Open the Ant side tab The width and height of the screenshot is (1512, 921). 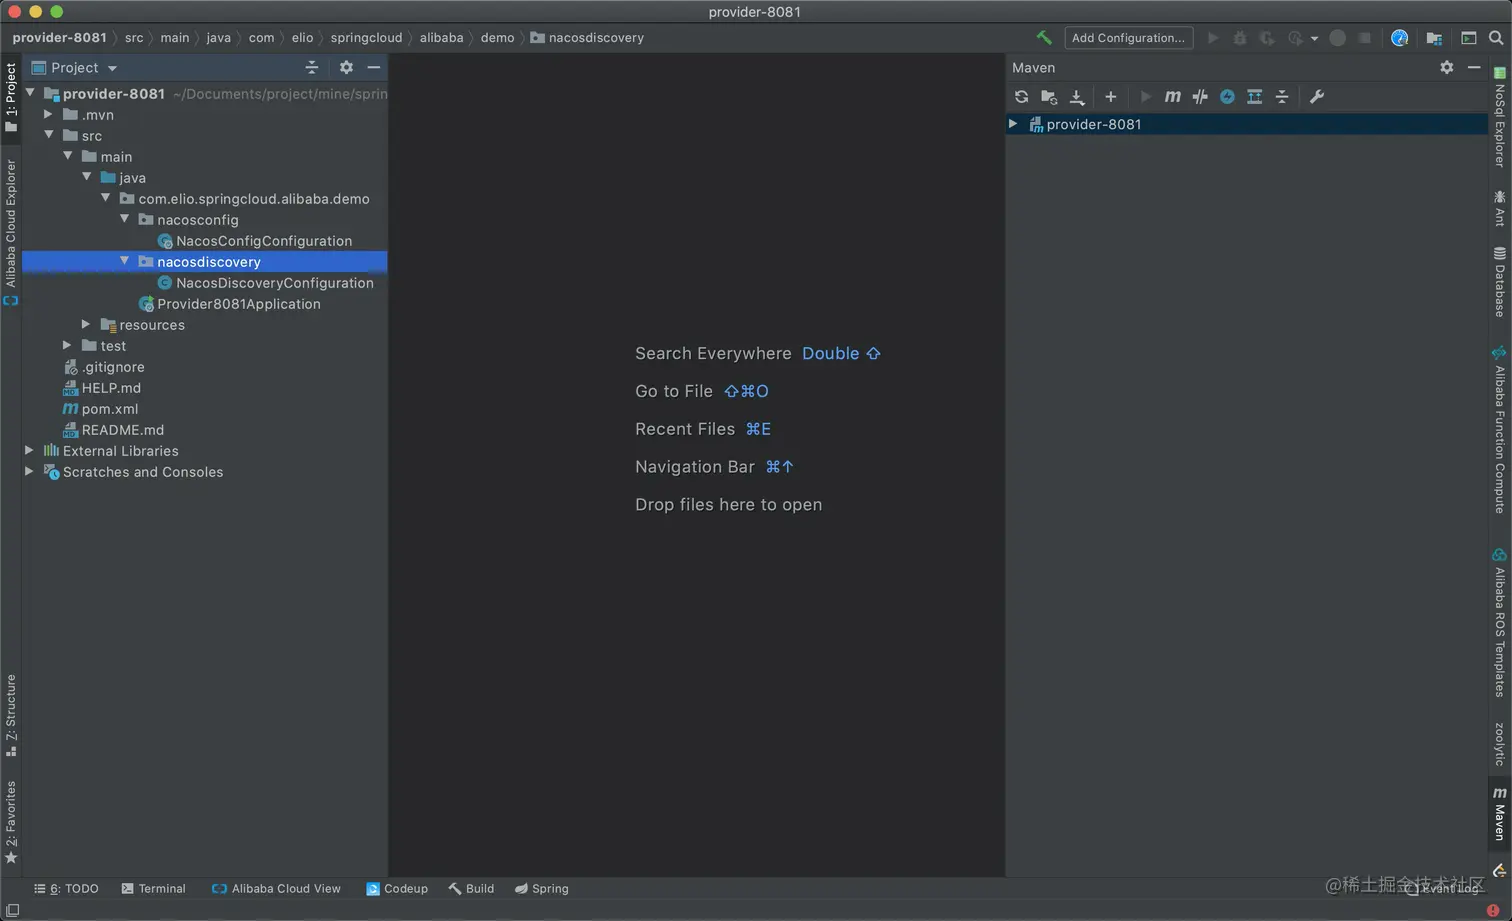click(x=1500, y=208)
